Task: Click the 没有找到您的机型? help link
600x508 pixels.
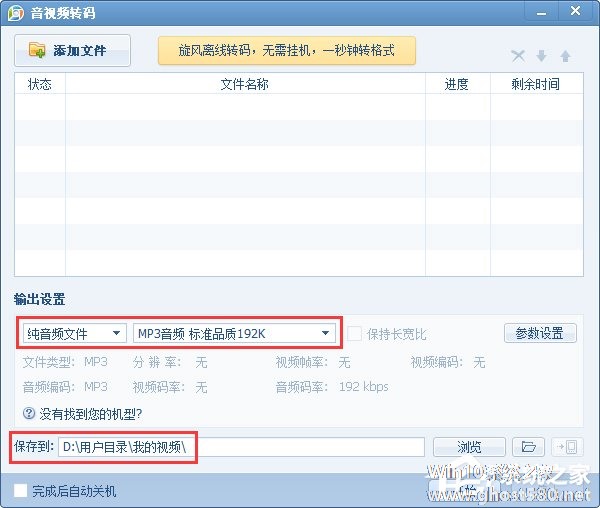Action: (x=91, y=414)
